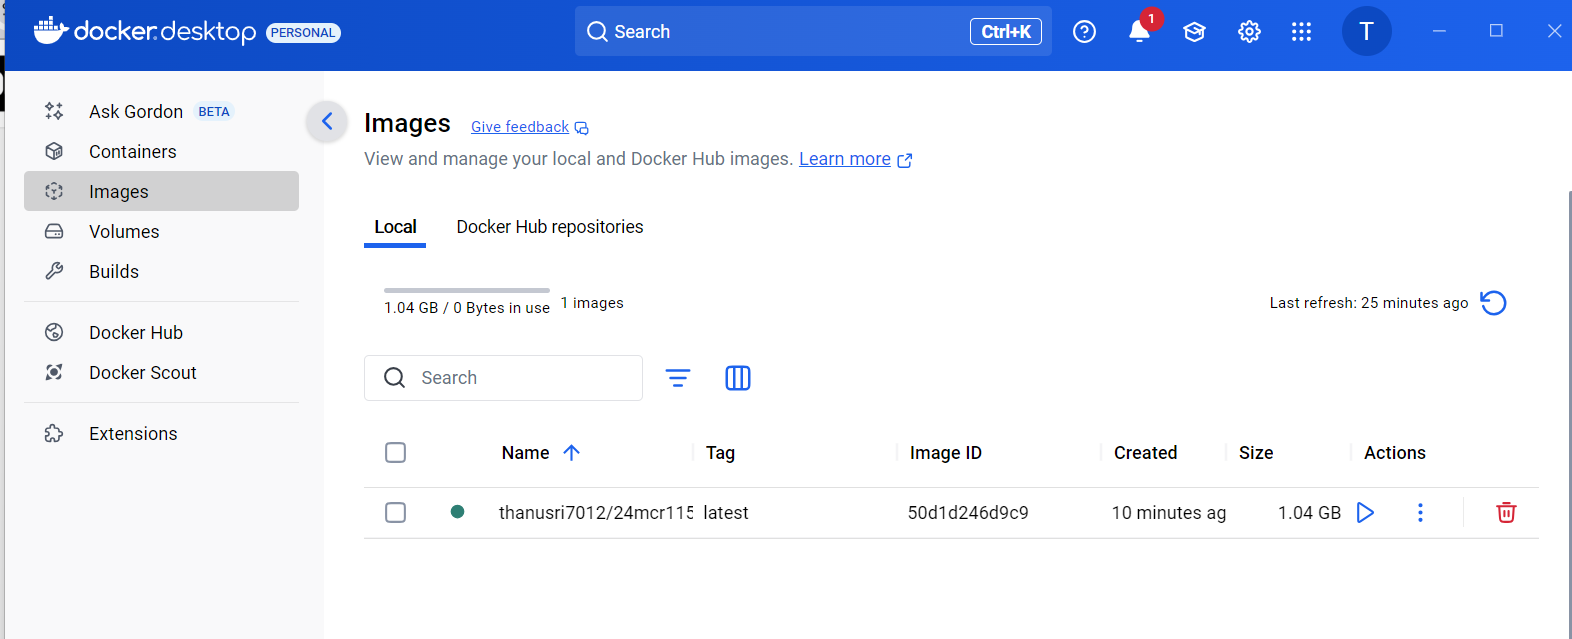1572x639 pixels.
Task: Toggle Name sort direction arrow
Action: click(x=572, y=453)
